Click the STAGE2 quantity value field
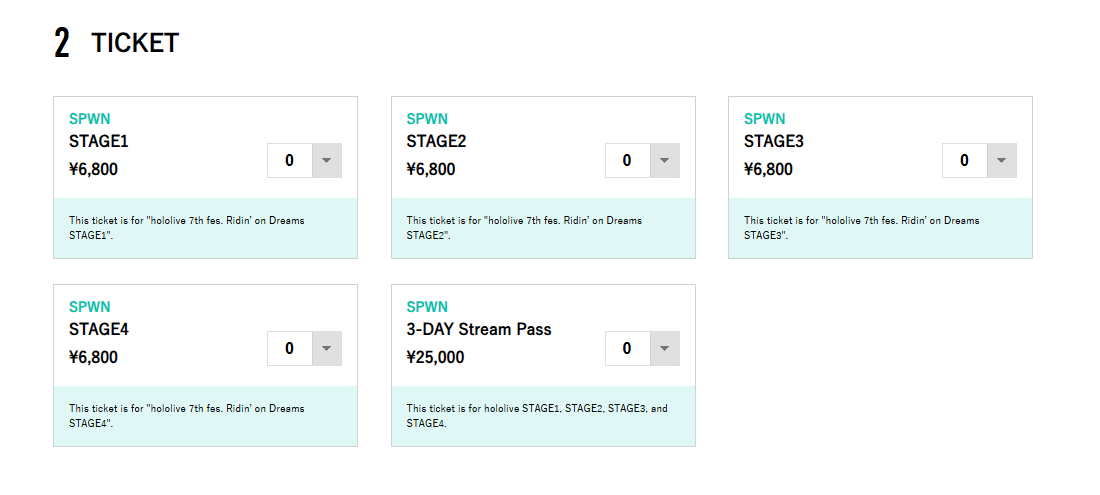 [627, 161]
